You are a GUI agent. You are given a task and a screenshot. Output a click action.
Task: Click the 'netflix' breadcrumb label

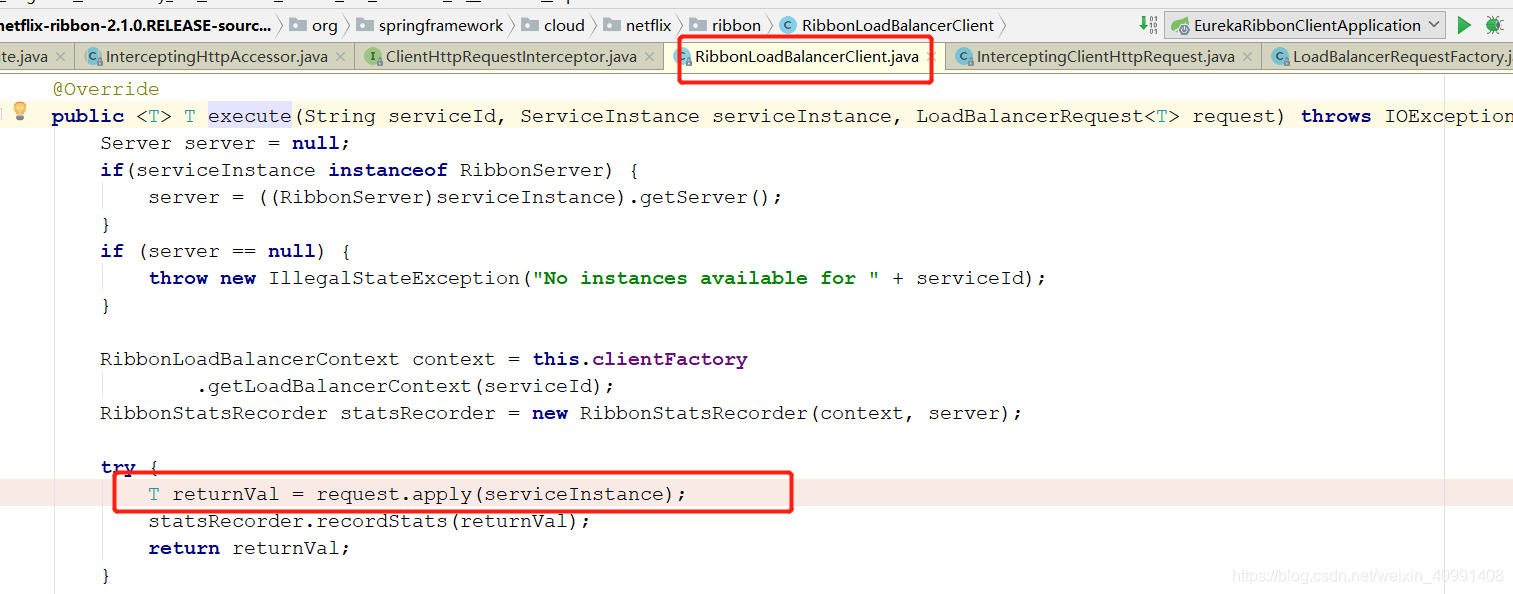[648, 25]
